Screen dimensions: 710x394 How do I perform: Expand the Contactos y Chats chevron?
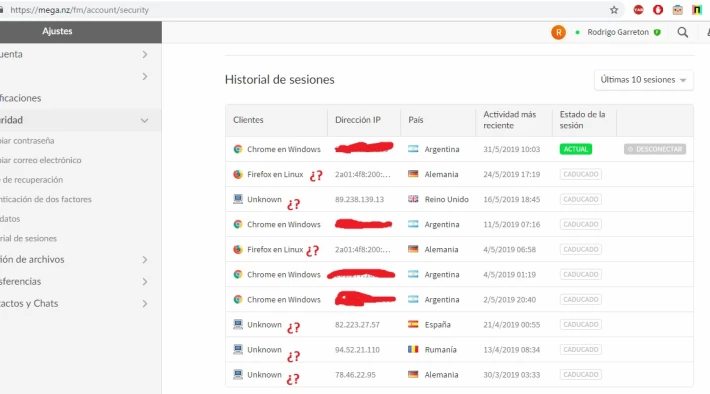(x=145, y=303)
